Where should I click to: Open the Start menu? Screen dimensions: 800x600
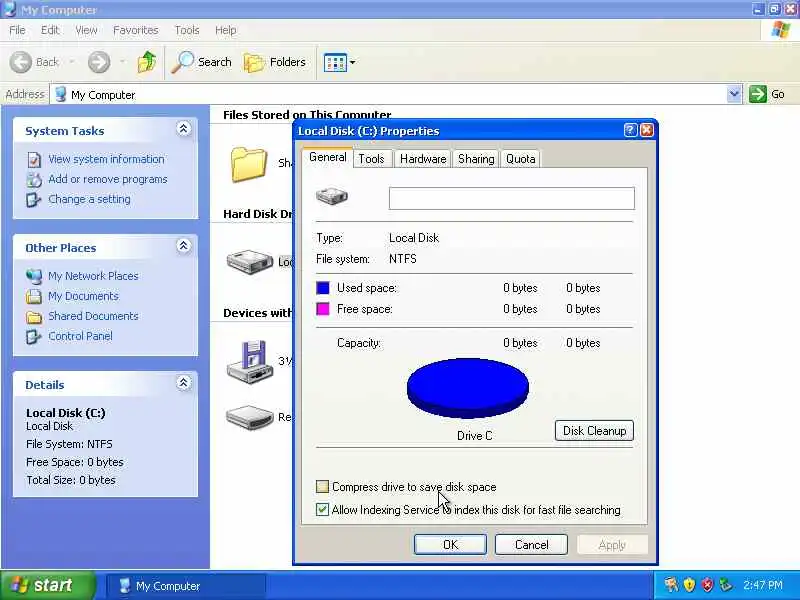click(x=48, y=585)
